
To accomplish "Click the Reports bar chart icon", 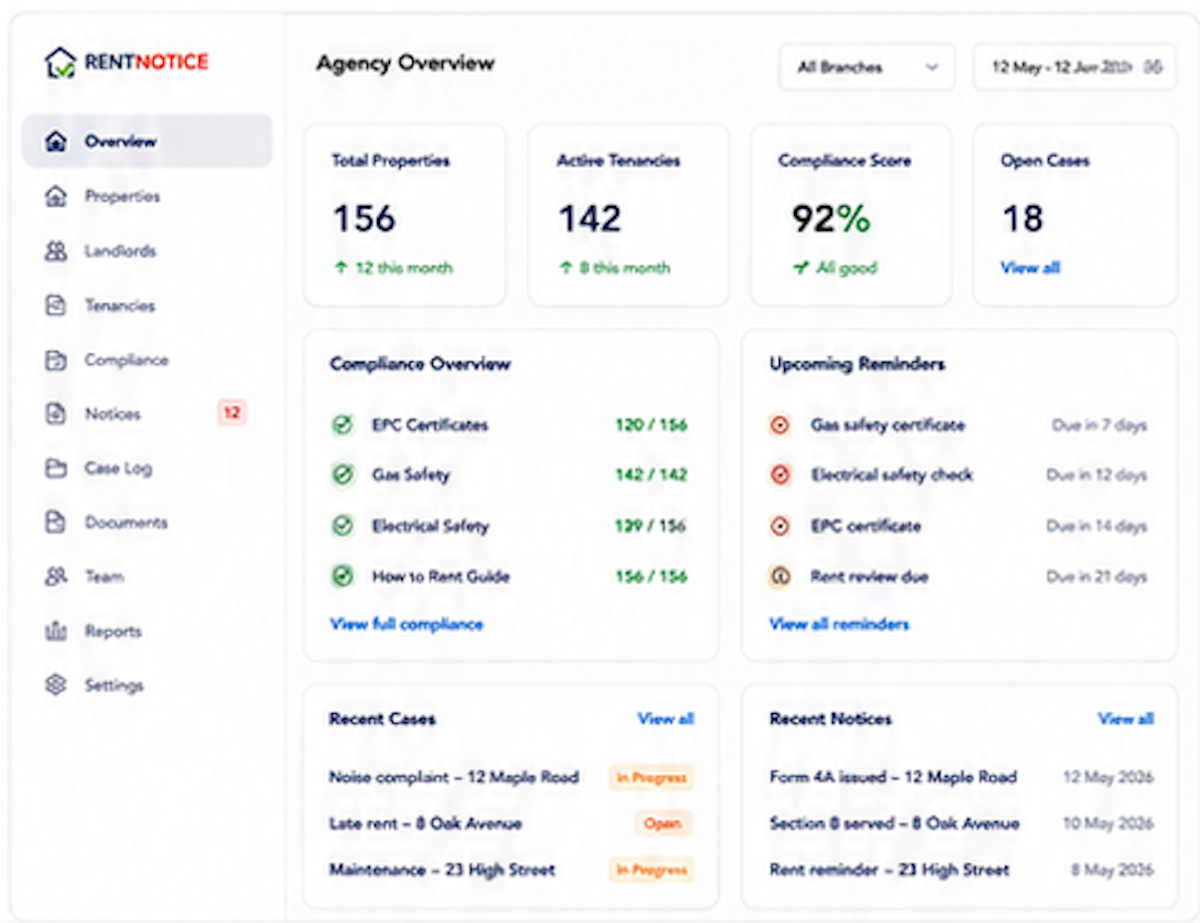I will (x=56, y=631).
